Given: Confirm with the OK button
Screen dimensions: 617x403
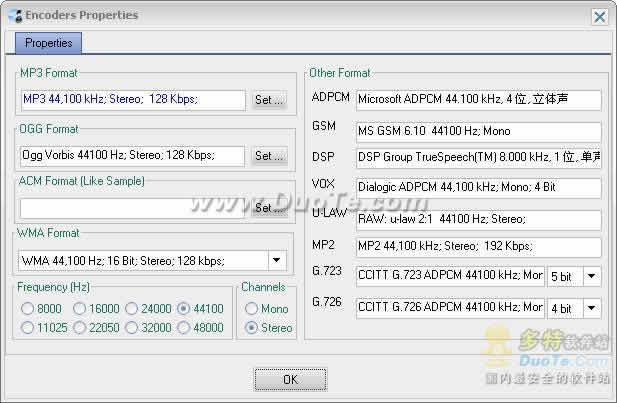Looking at the screenshot, I should click(290, 379).
